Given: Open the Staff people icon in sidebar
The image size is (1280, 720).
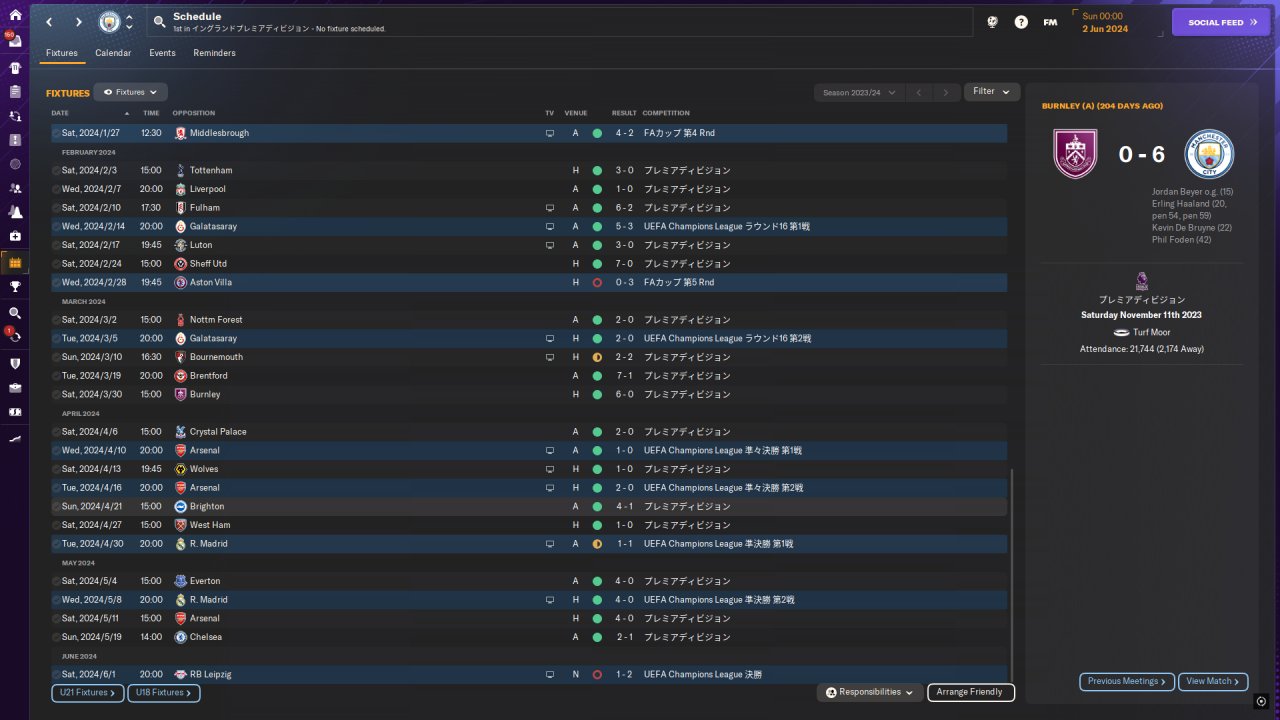Looking at the screenshot, I should click(x=15, y=188).
